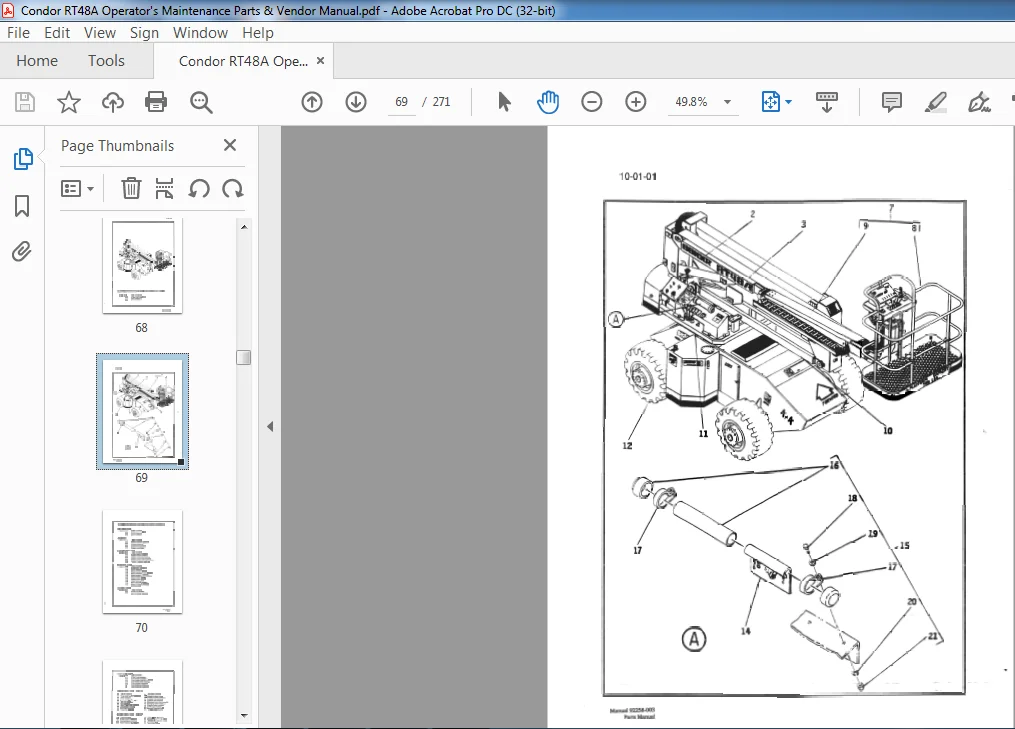Open the Sign menu

click(144, 32)
